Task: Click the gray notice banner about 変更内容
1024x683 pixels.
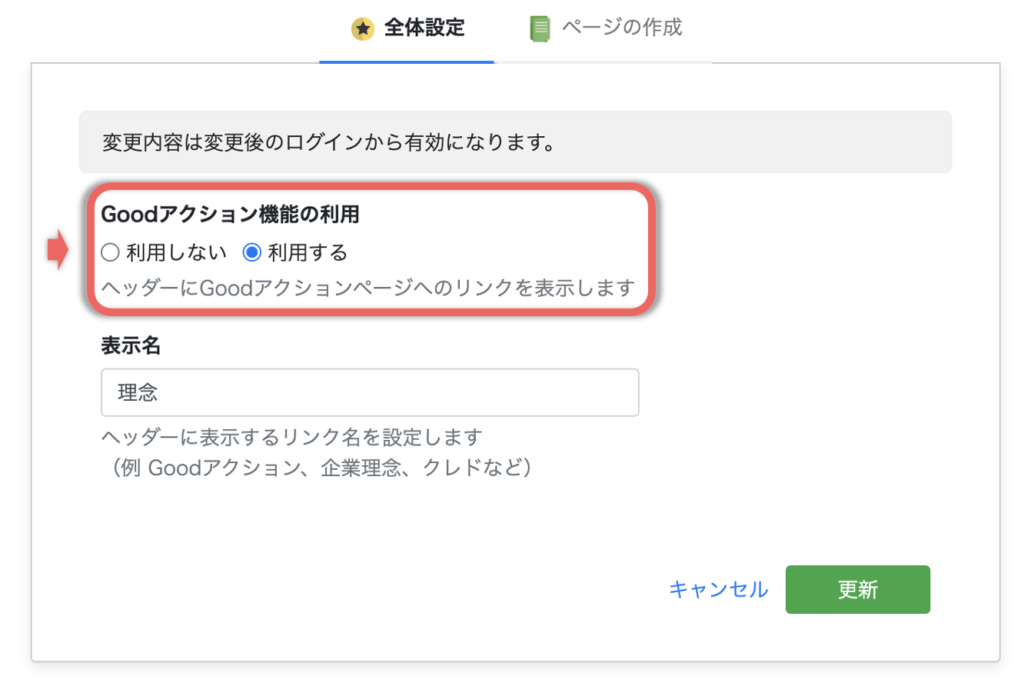Action: pyautogui.click(x=515, y=142)
